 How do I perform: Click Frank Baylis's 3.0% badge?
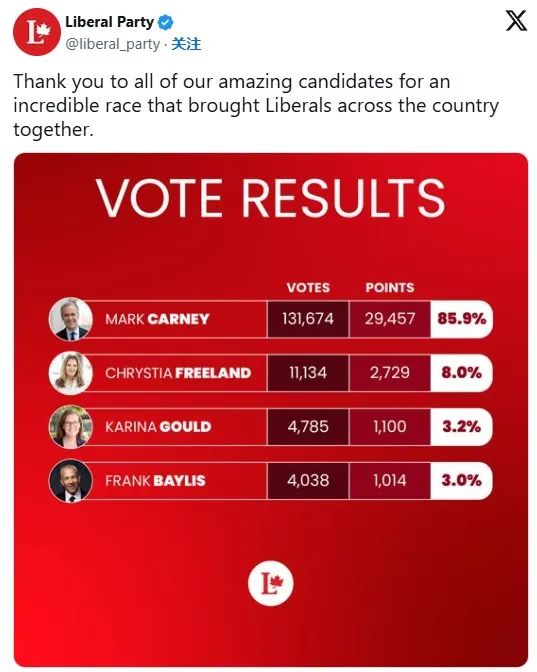click(462, 480)
